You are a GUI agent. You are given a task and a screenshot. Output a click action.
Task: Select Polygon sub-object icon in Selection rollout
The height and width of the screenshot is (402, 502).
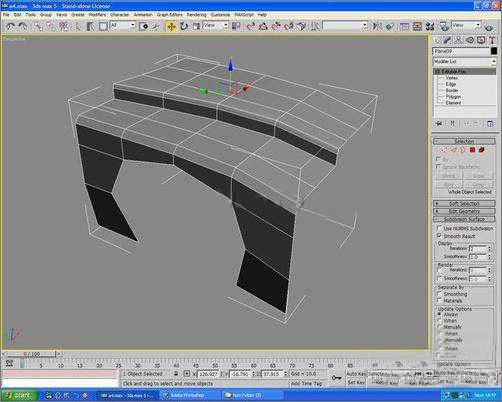pos(472,150)
